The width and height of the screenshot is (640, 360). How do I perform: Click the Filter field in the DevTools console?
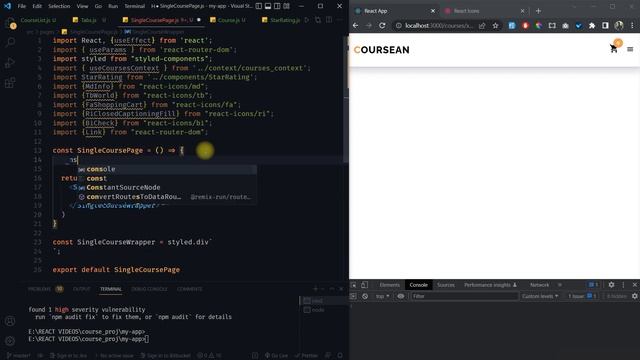click(x=464, y=296)
